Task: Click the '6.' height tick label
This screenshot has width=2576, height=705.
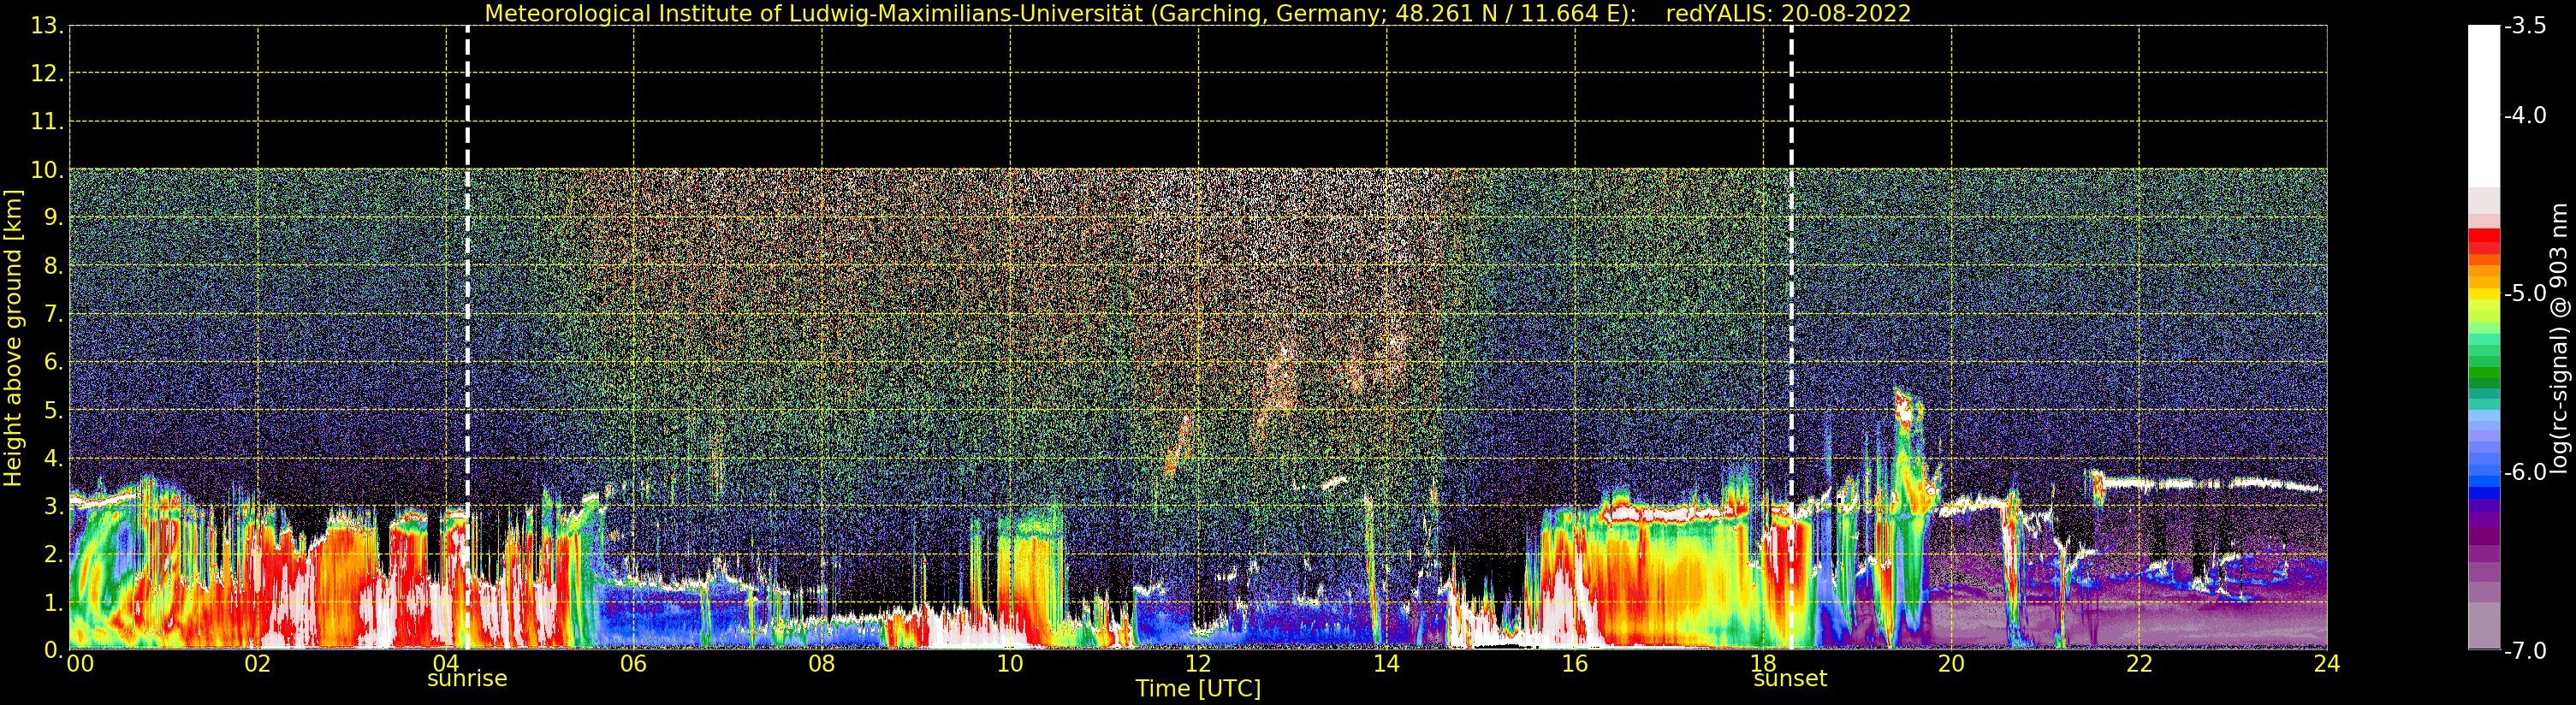Action: [54, 362]
